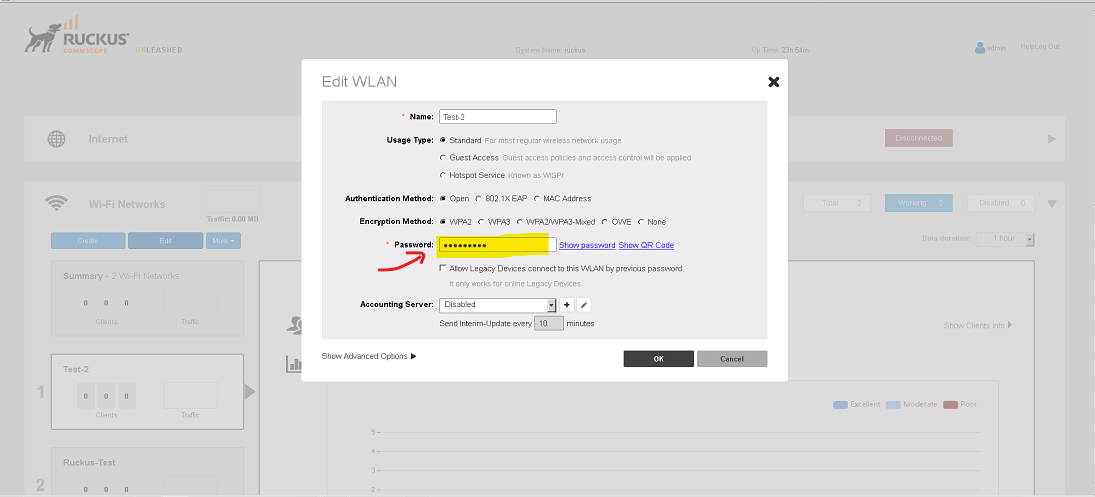Image resolution: width=1095 pixels, height=497 pixels.
Task: Confirm changes with the OK button
Action: coord(659,359)
